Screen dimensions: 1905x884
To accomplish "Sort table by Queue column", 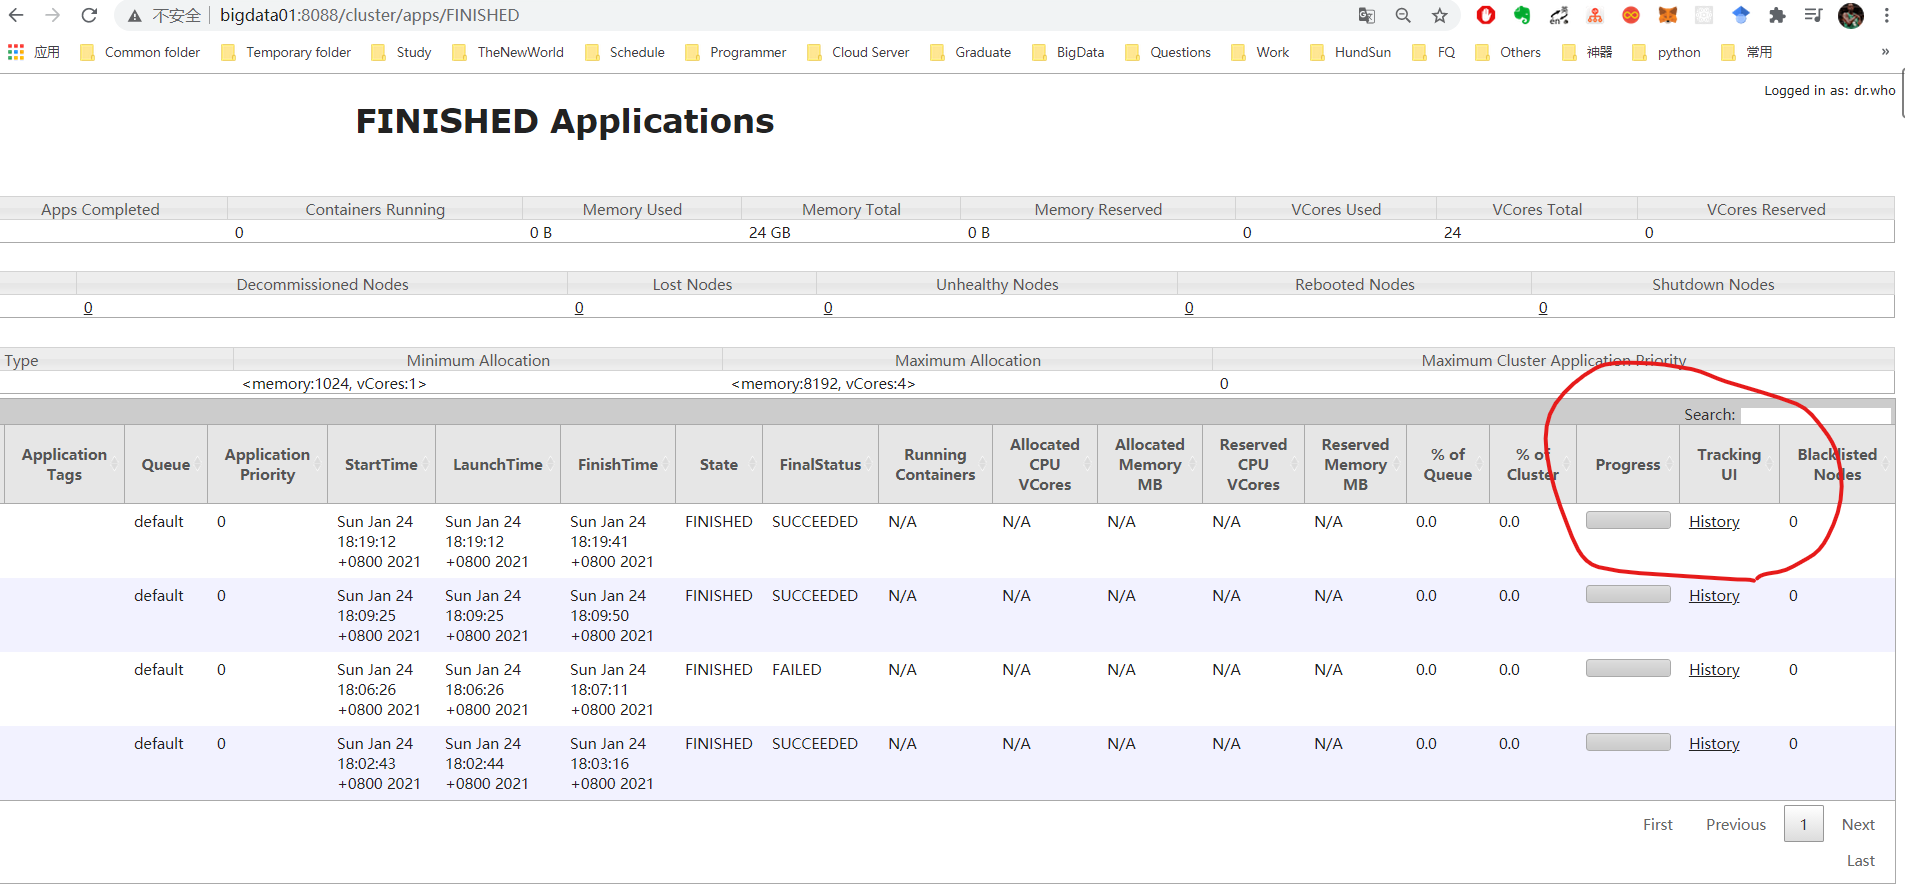I will 166,464.
